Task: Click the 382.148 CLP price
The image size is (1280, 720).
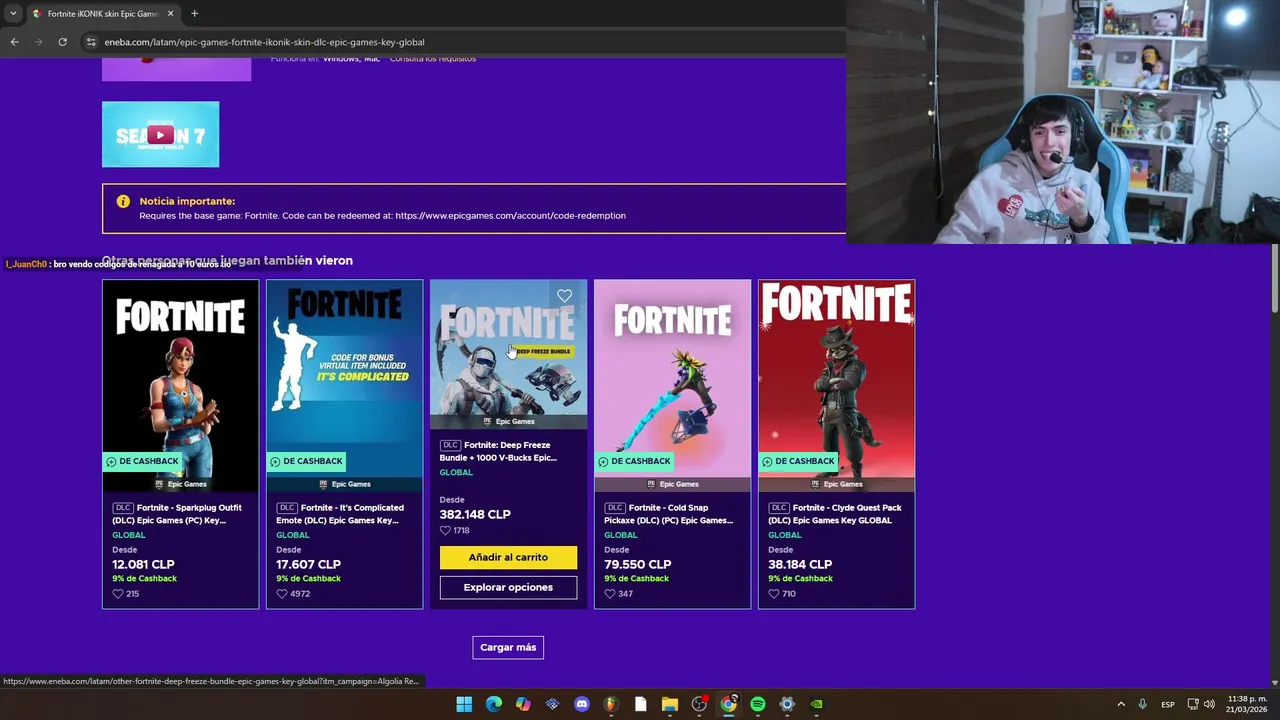Action: click(x=475, y=514)
